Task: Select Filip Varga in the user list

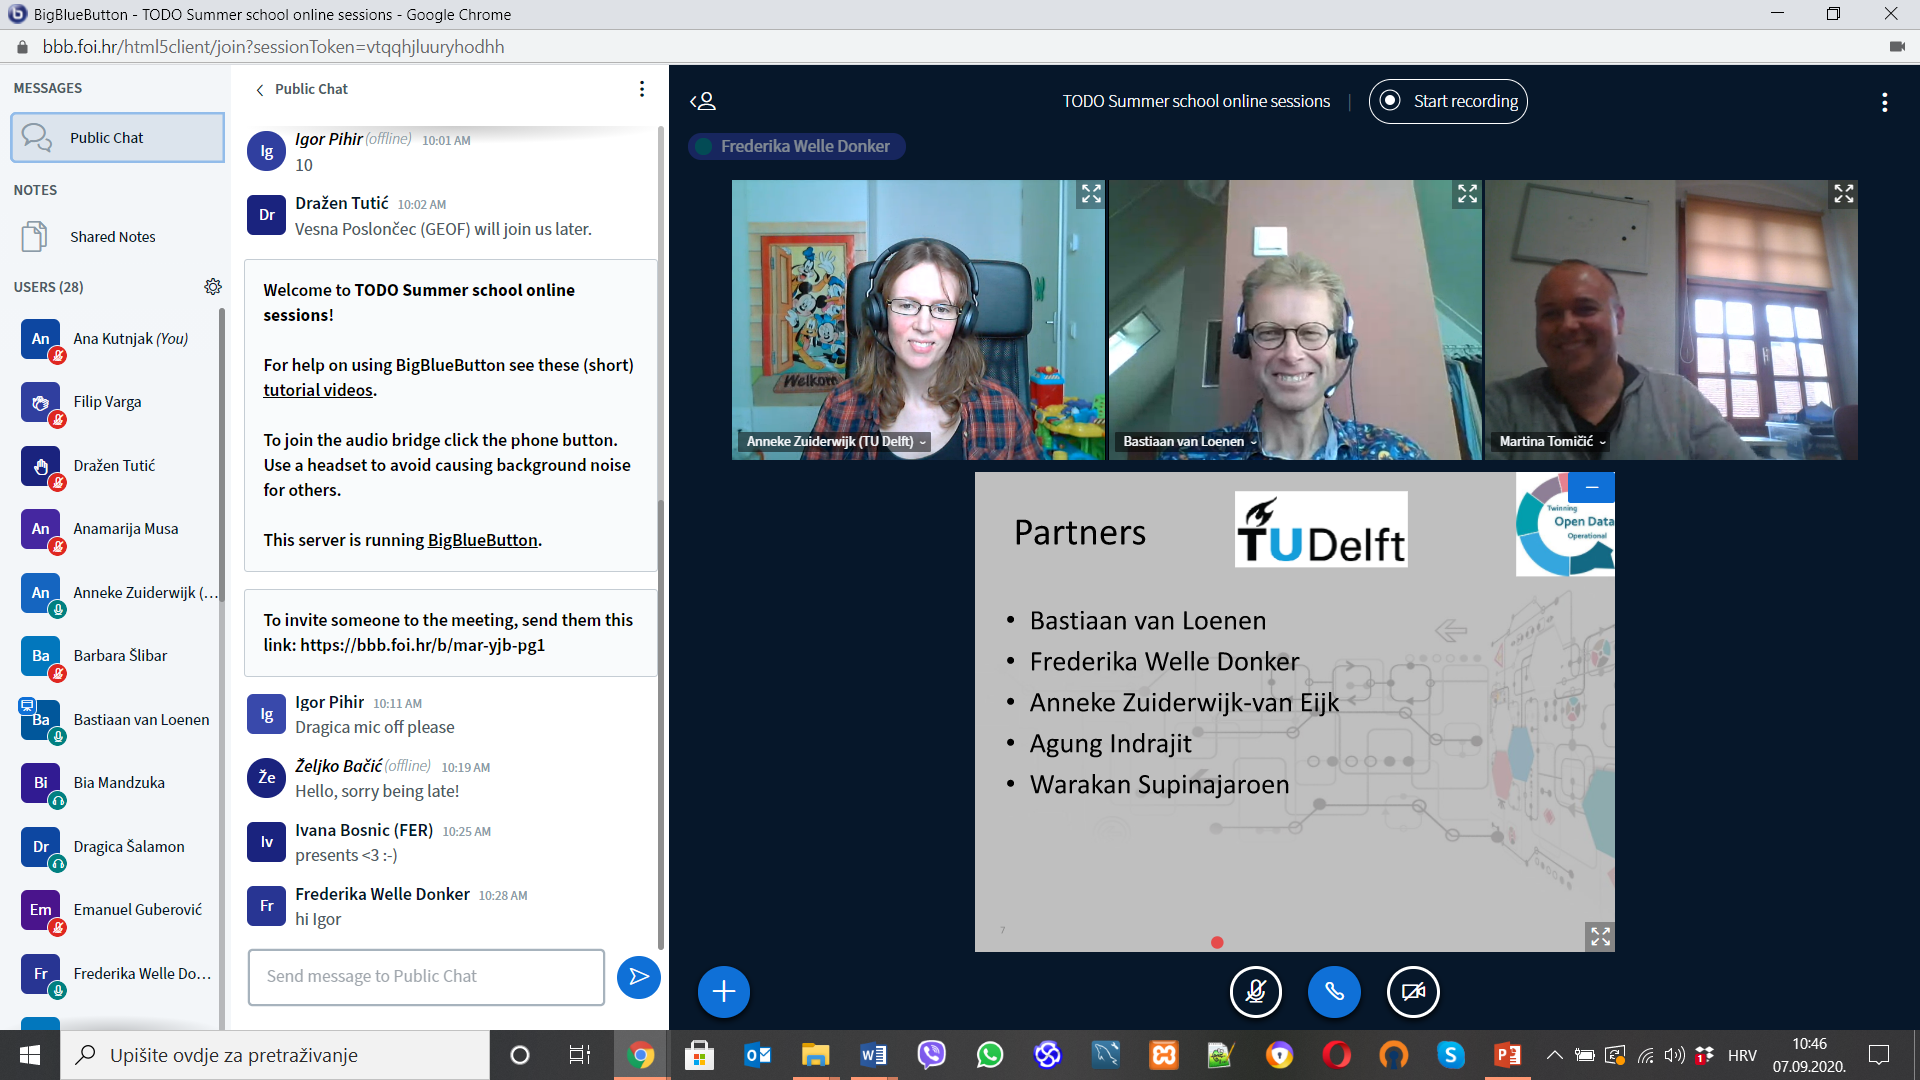Action: coord(107,402)
